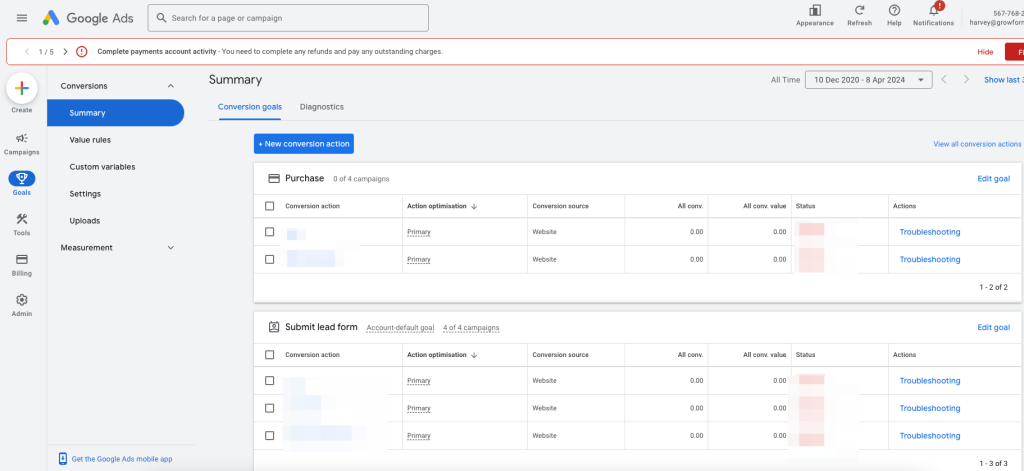Select Summary in the left menu
1024x471 pixels.
click(x=116, y=113)
